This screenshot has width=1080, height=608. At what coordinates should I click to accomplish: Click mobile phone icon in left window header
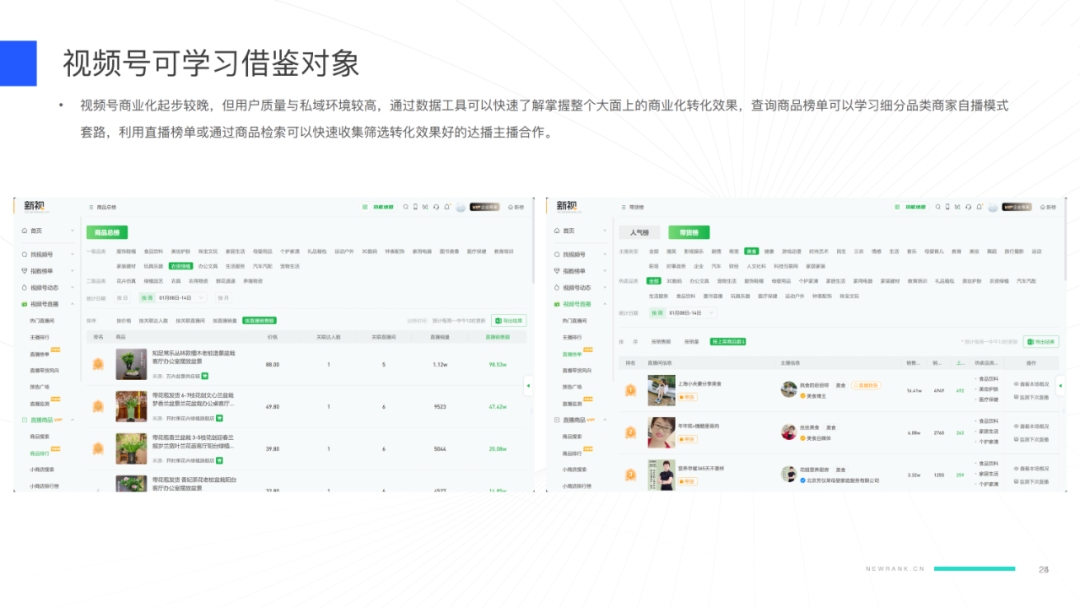(x=415, y=207)
